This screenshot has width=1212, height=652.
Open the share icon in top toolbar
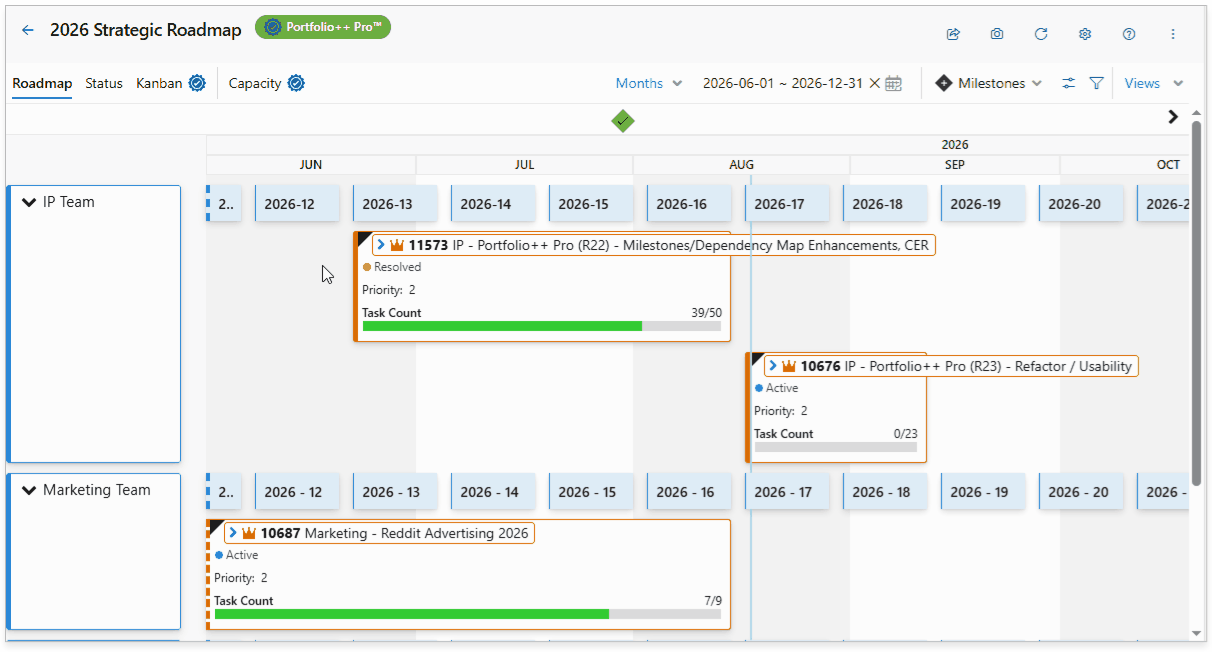click(x=953, y=34)
